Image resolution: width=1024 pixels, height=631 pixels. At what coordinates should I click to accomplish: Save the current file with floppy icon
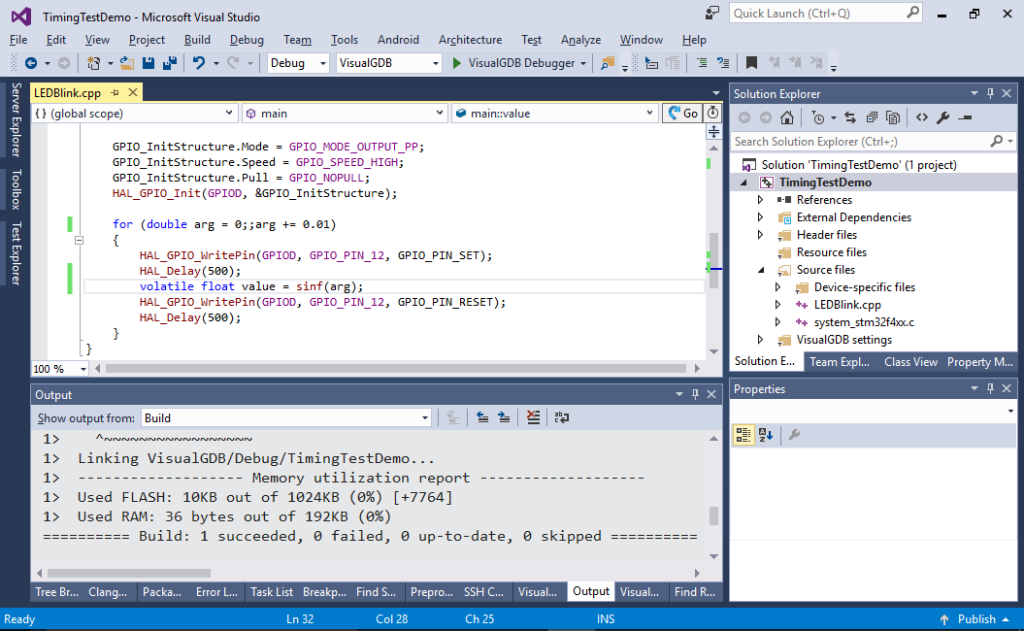click(x=148, y=63)
